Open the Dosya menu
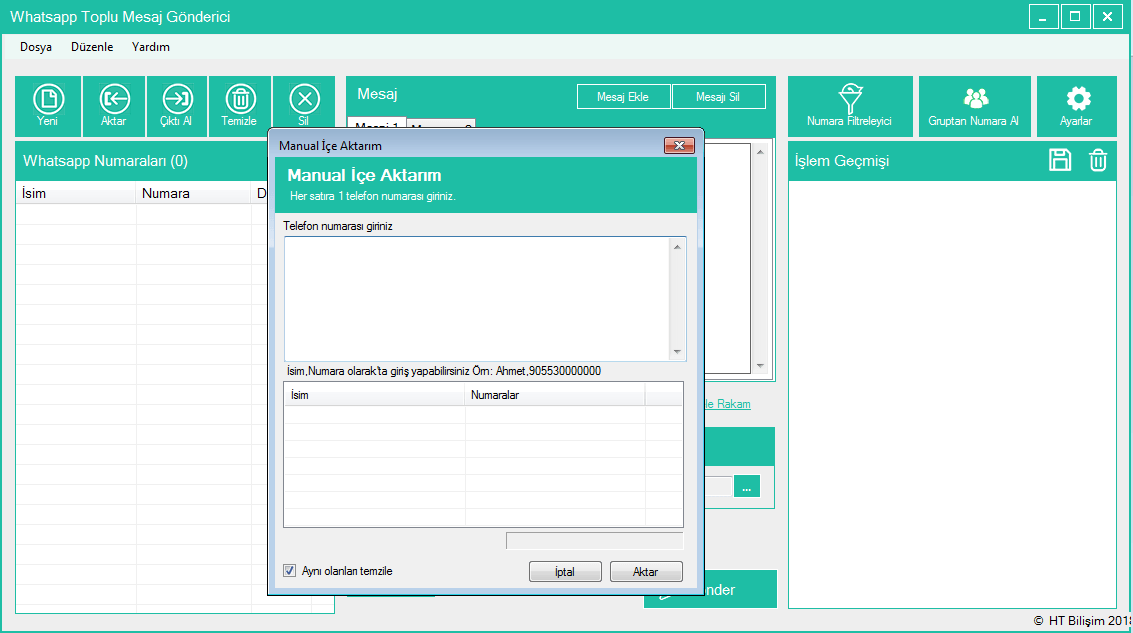 (36, 47)
